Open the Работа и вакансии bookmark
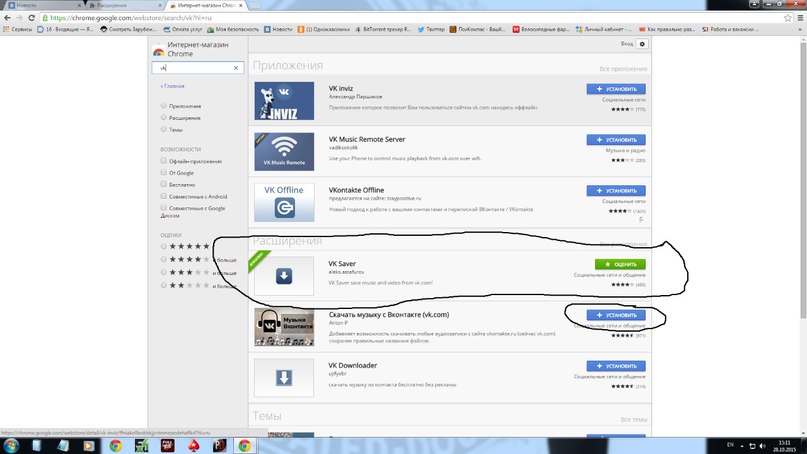 click(730, 29)
